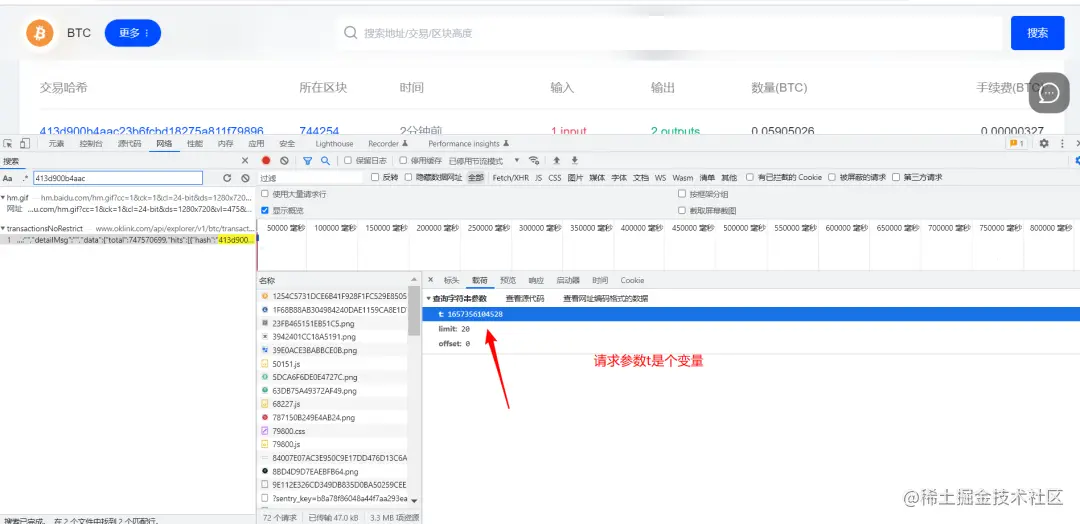Image resolution: width=1080 pixels, height=524 pixels.
Task: Select the limit: 20 parameter row
Action: [751, 329]
